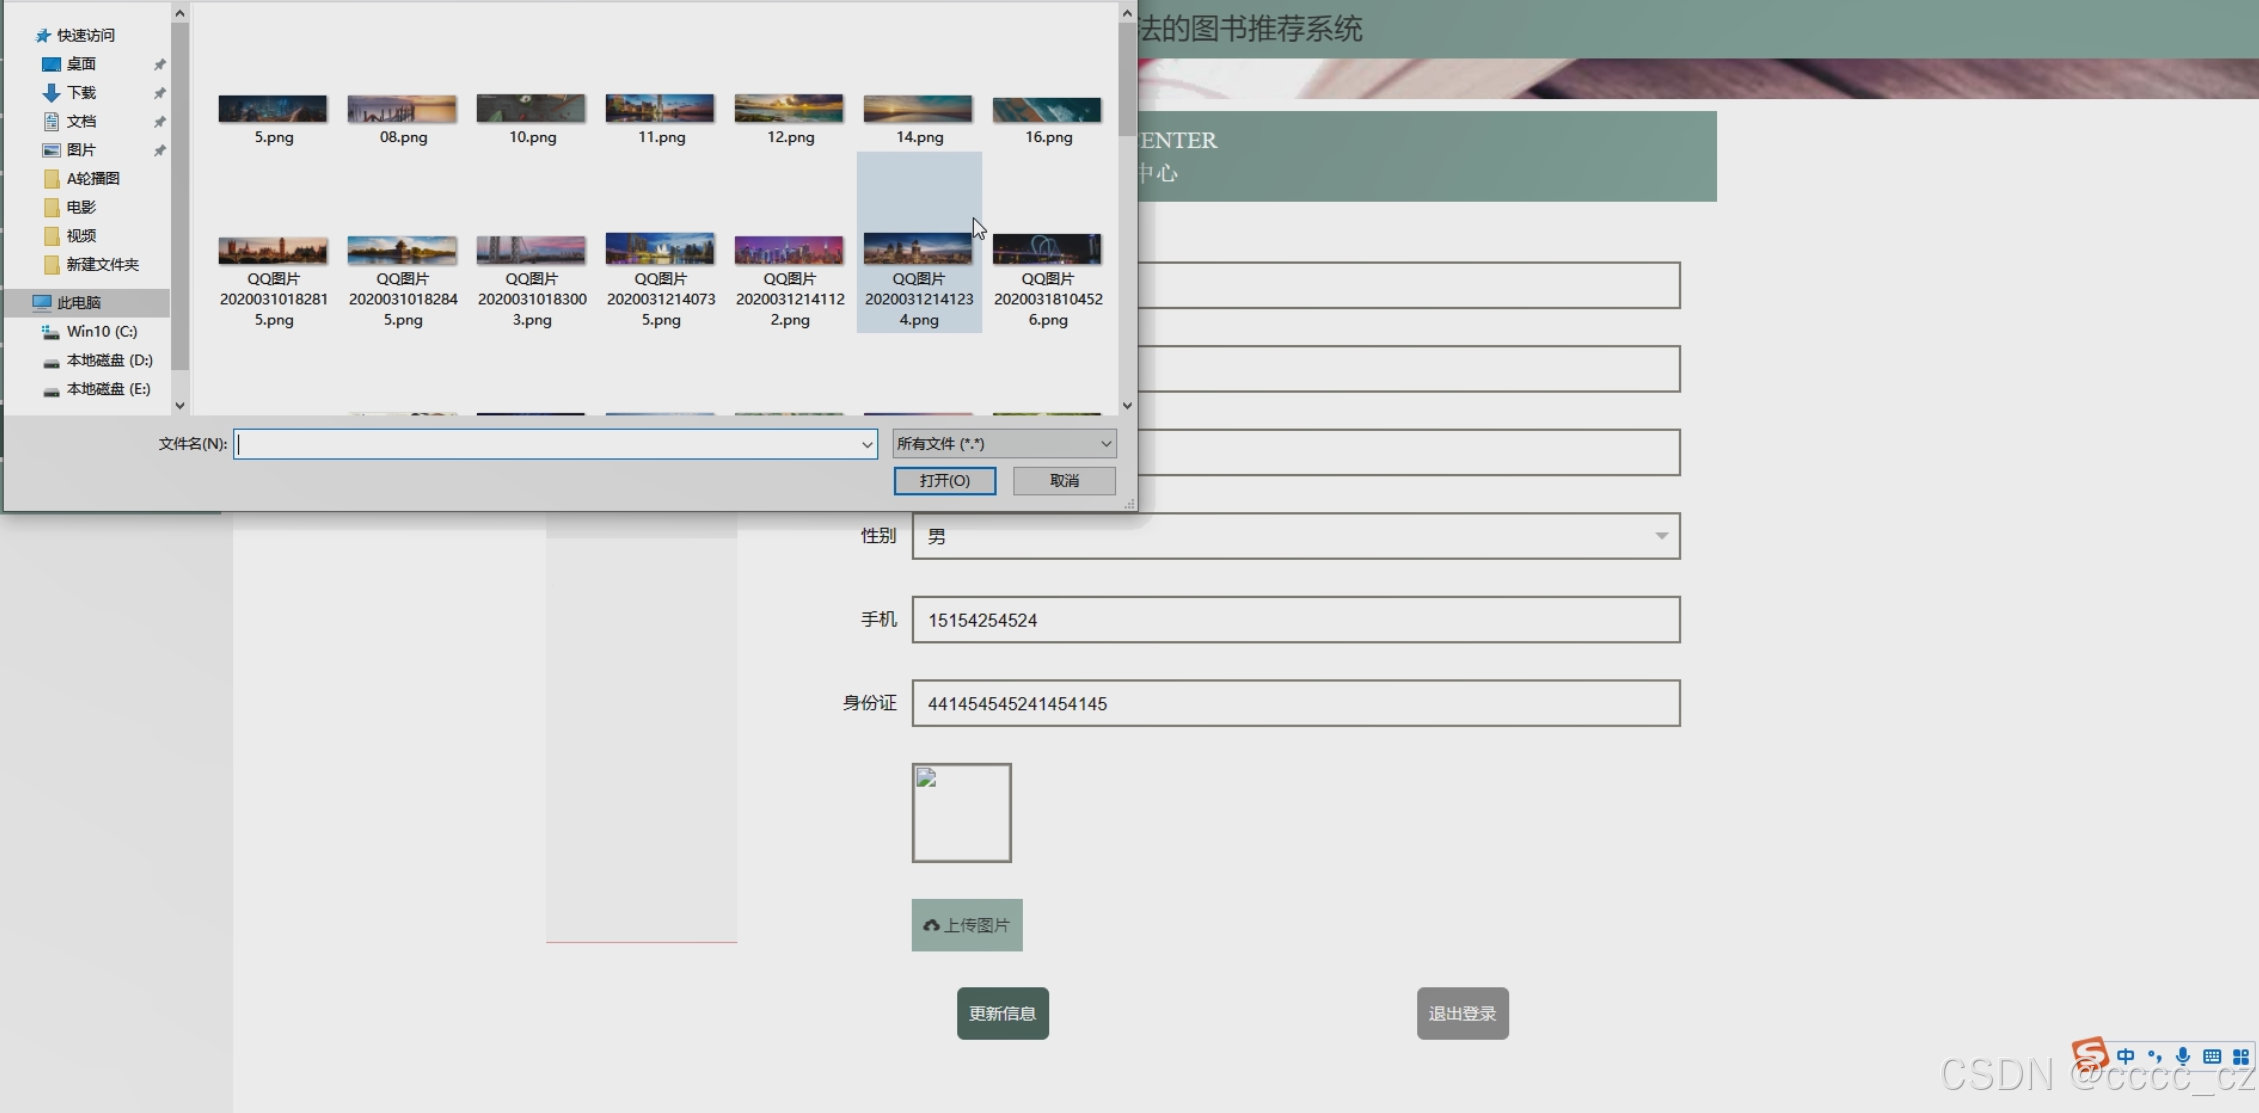Click the 手机 phone number input field
Viewport: 2259px width, 1113px height.
pyautogui.click(x=1296, y=620)
